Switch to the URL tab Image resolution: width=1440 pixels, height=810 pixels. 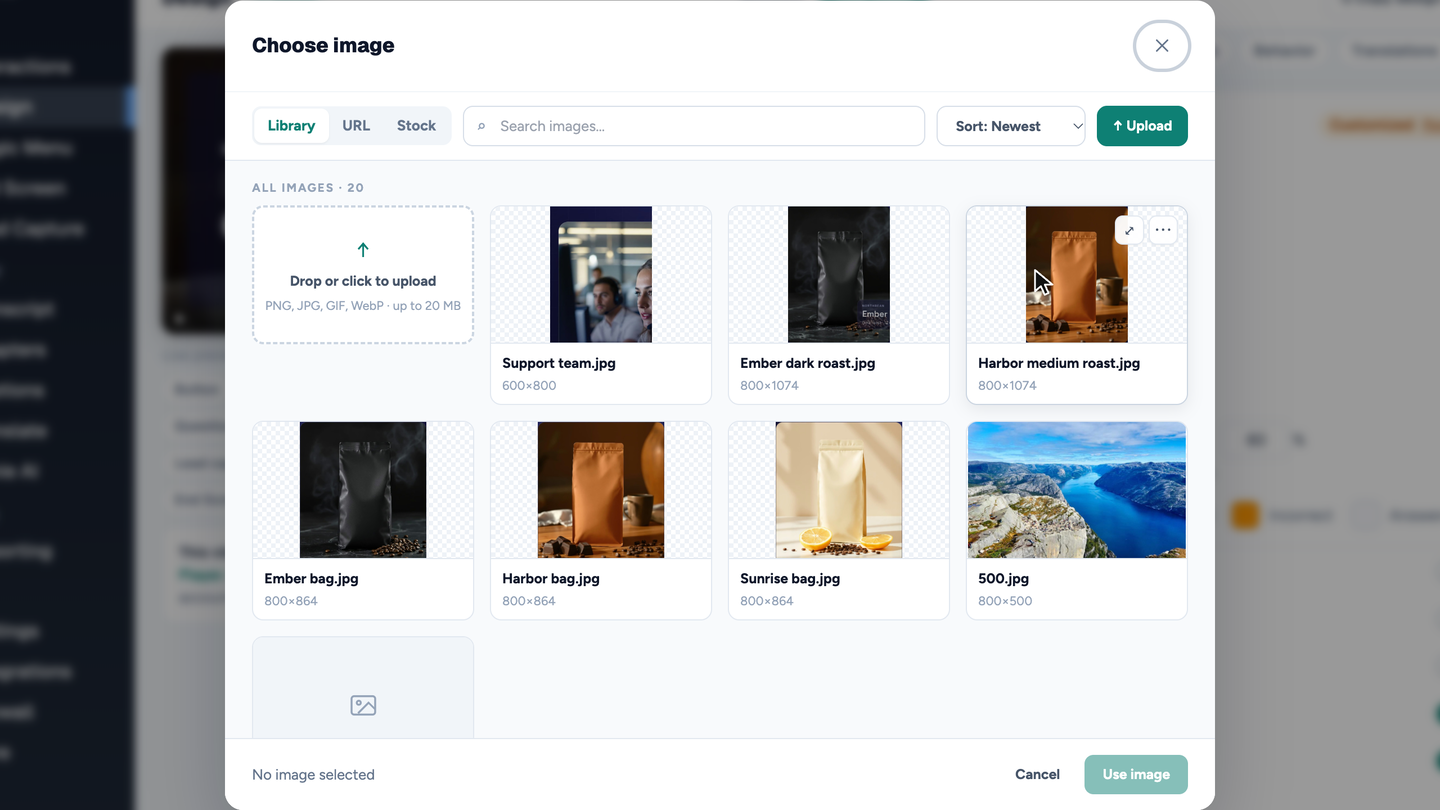click(356, 126)
